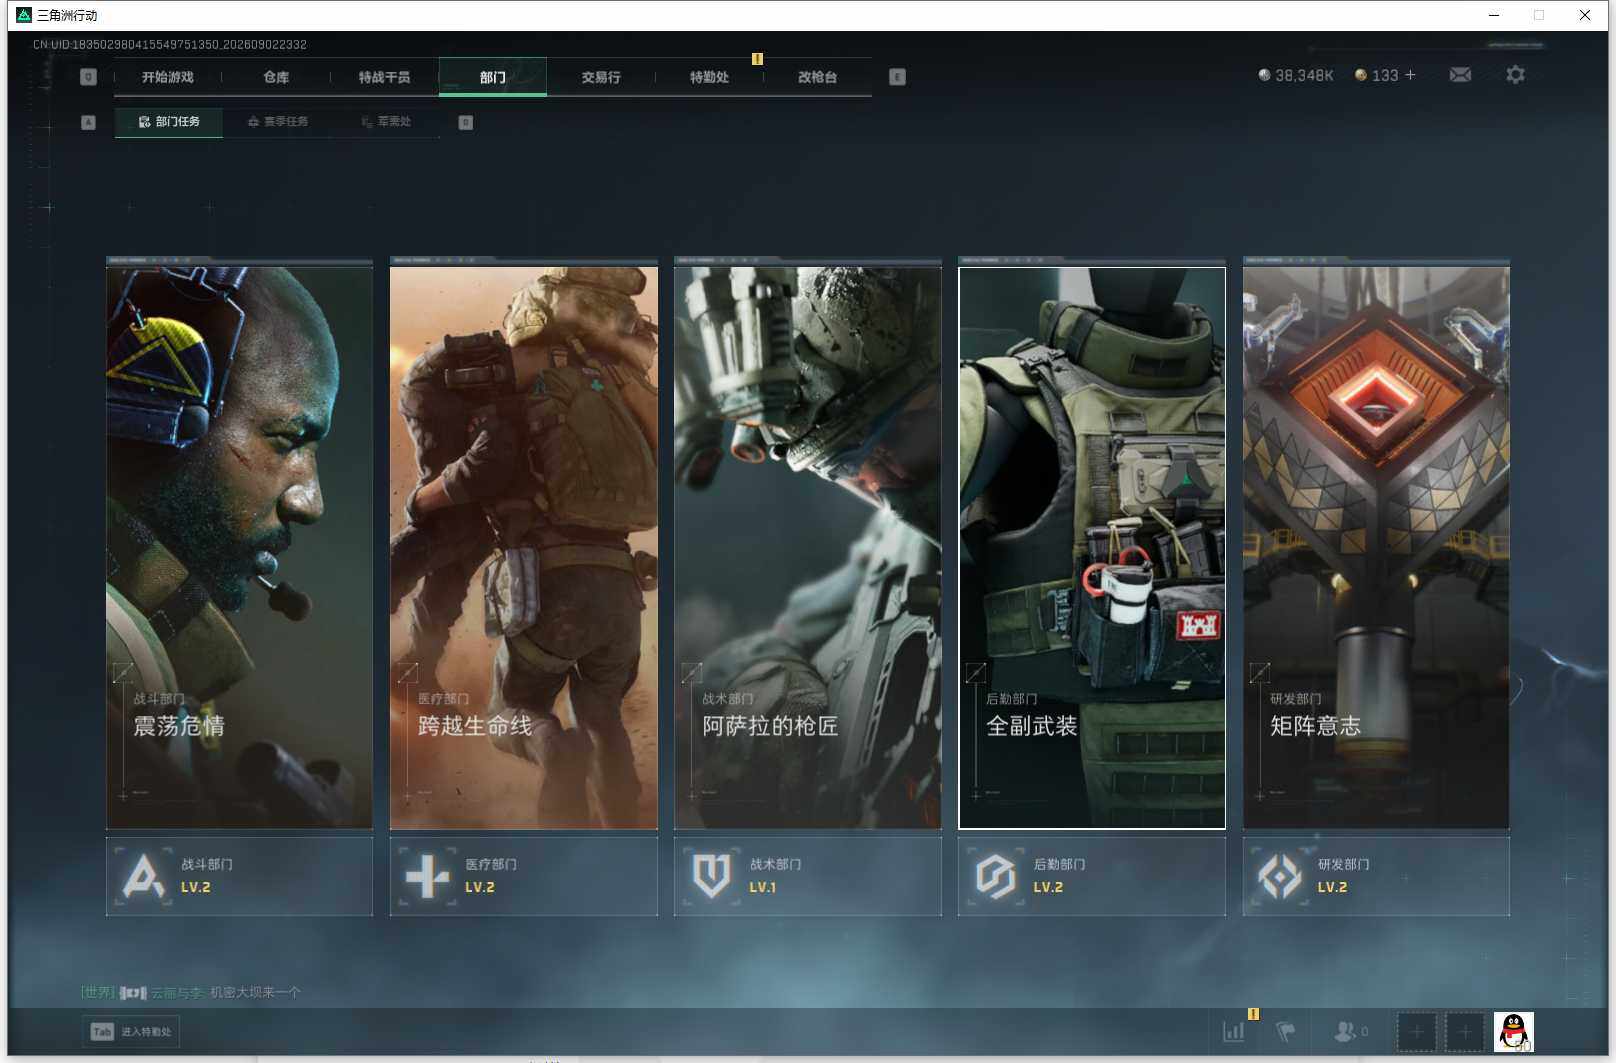Open the 仓库 tab
This screenshot has height=1063, width=1616.
(276, 77)
